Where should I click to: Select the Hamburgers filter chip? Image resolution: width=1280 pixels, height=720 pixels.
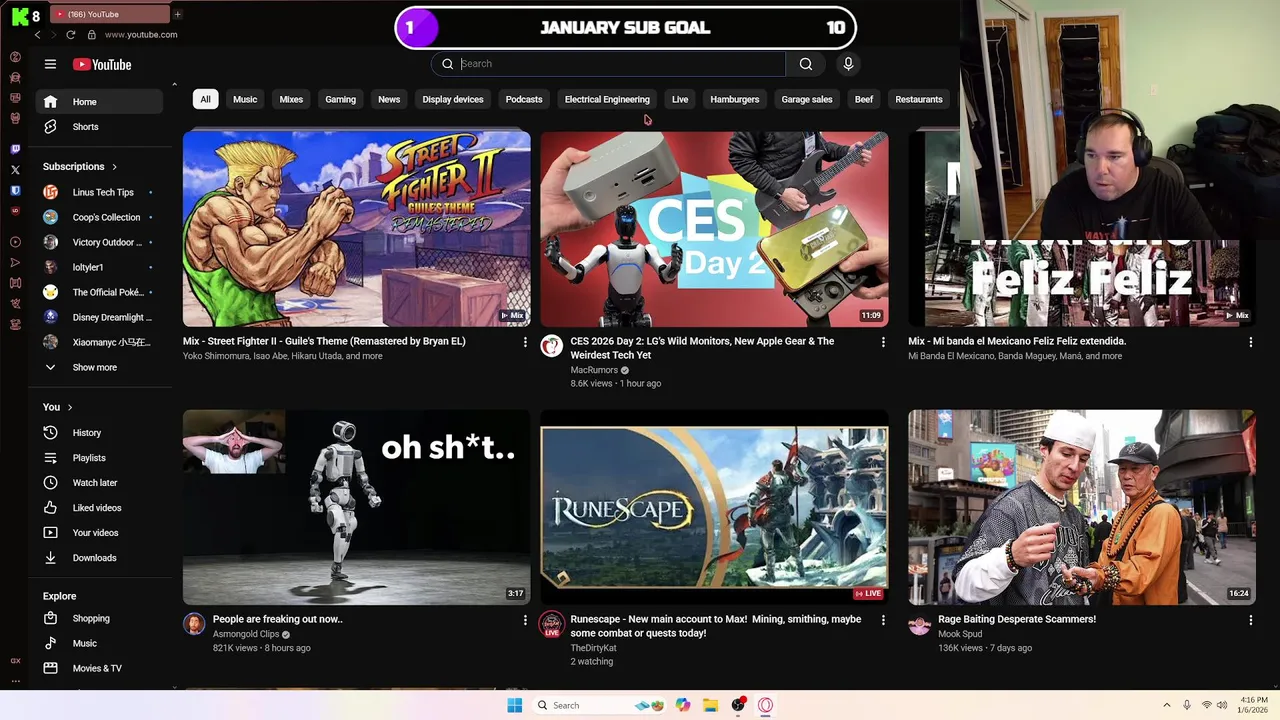[735, 99]
